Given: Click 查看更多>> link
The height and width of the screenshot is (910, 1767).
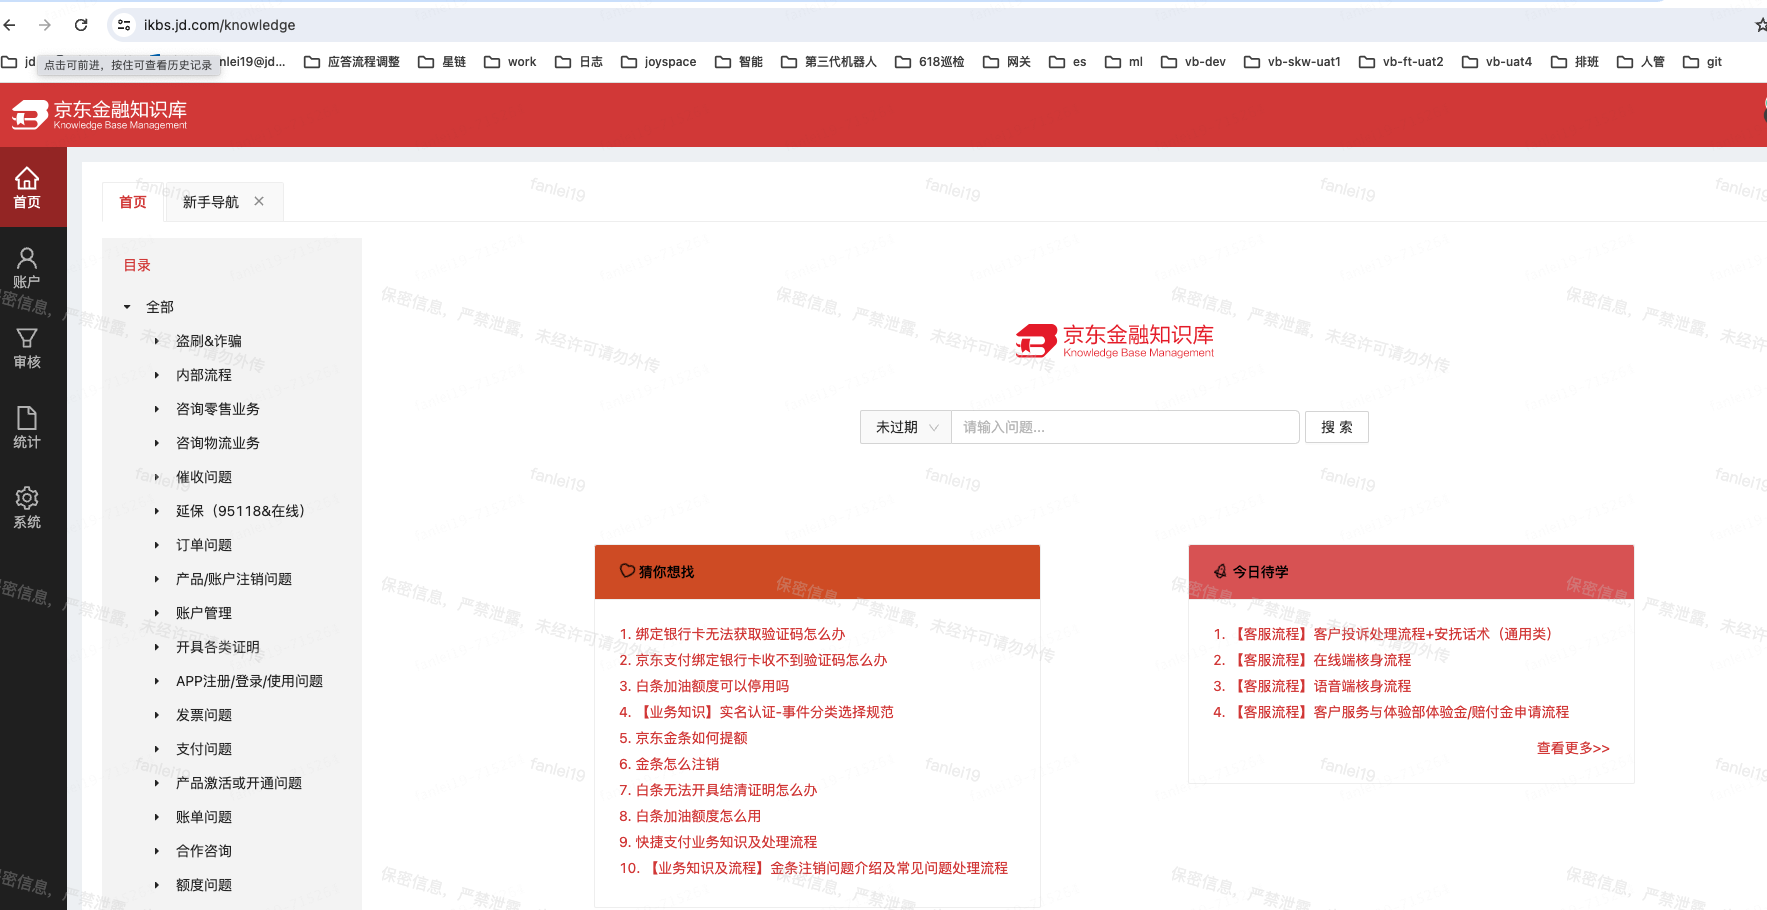Looking at the screenshot, I should (1573, 748).
